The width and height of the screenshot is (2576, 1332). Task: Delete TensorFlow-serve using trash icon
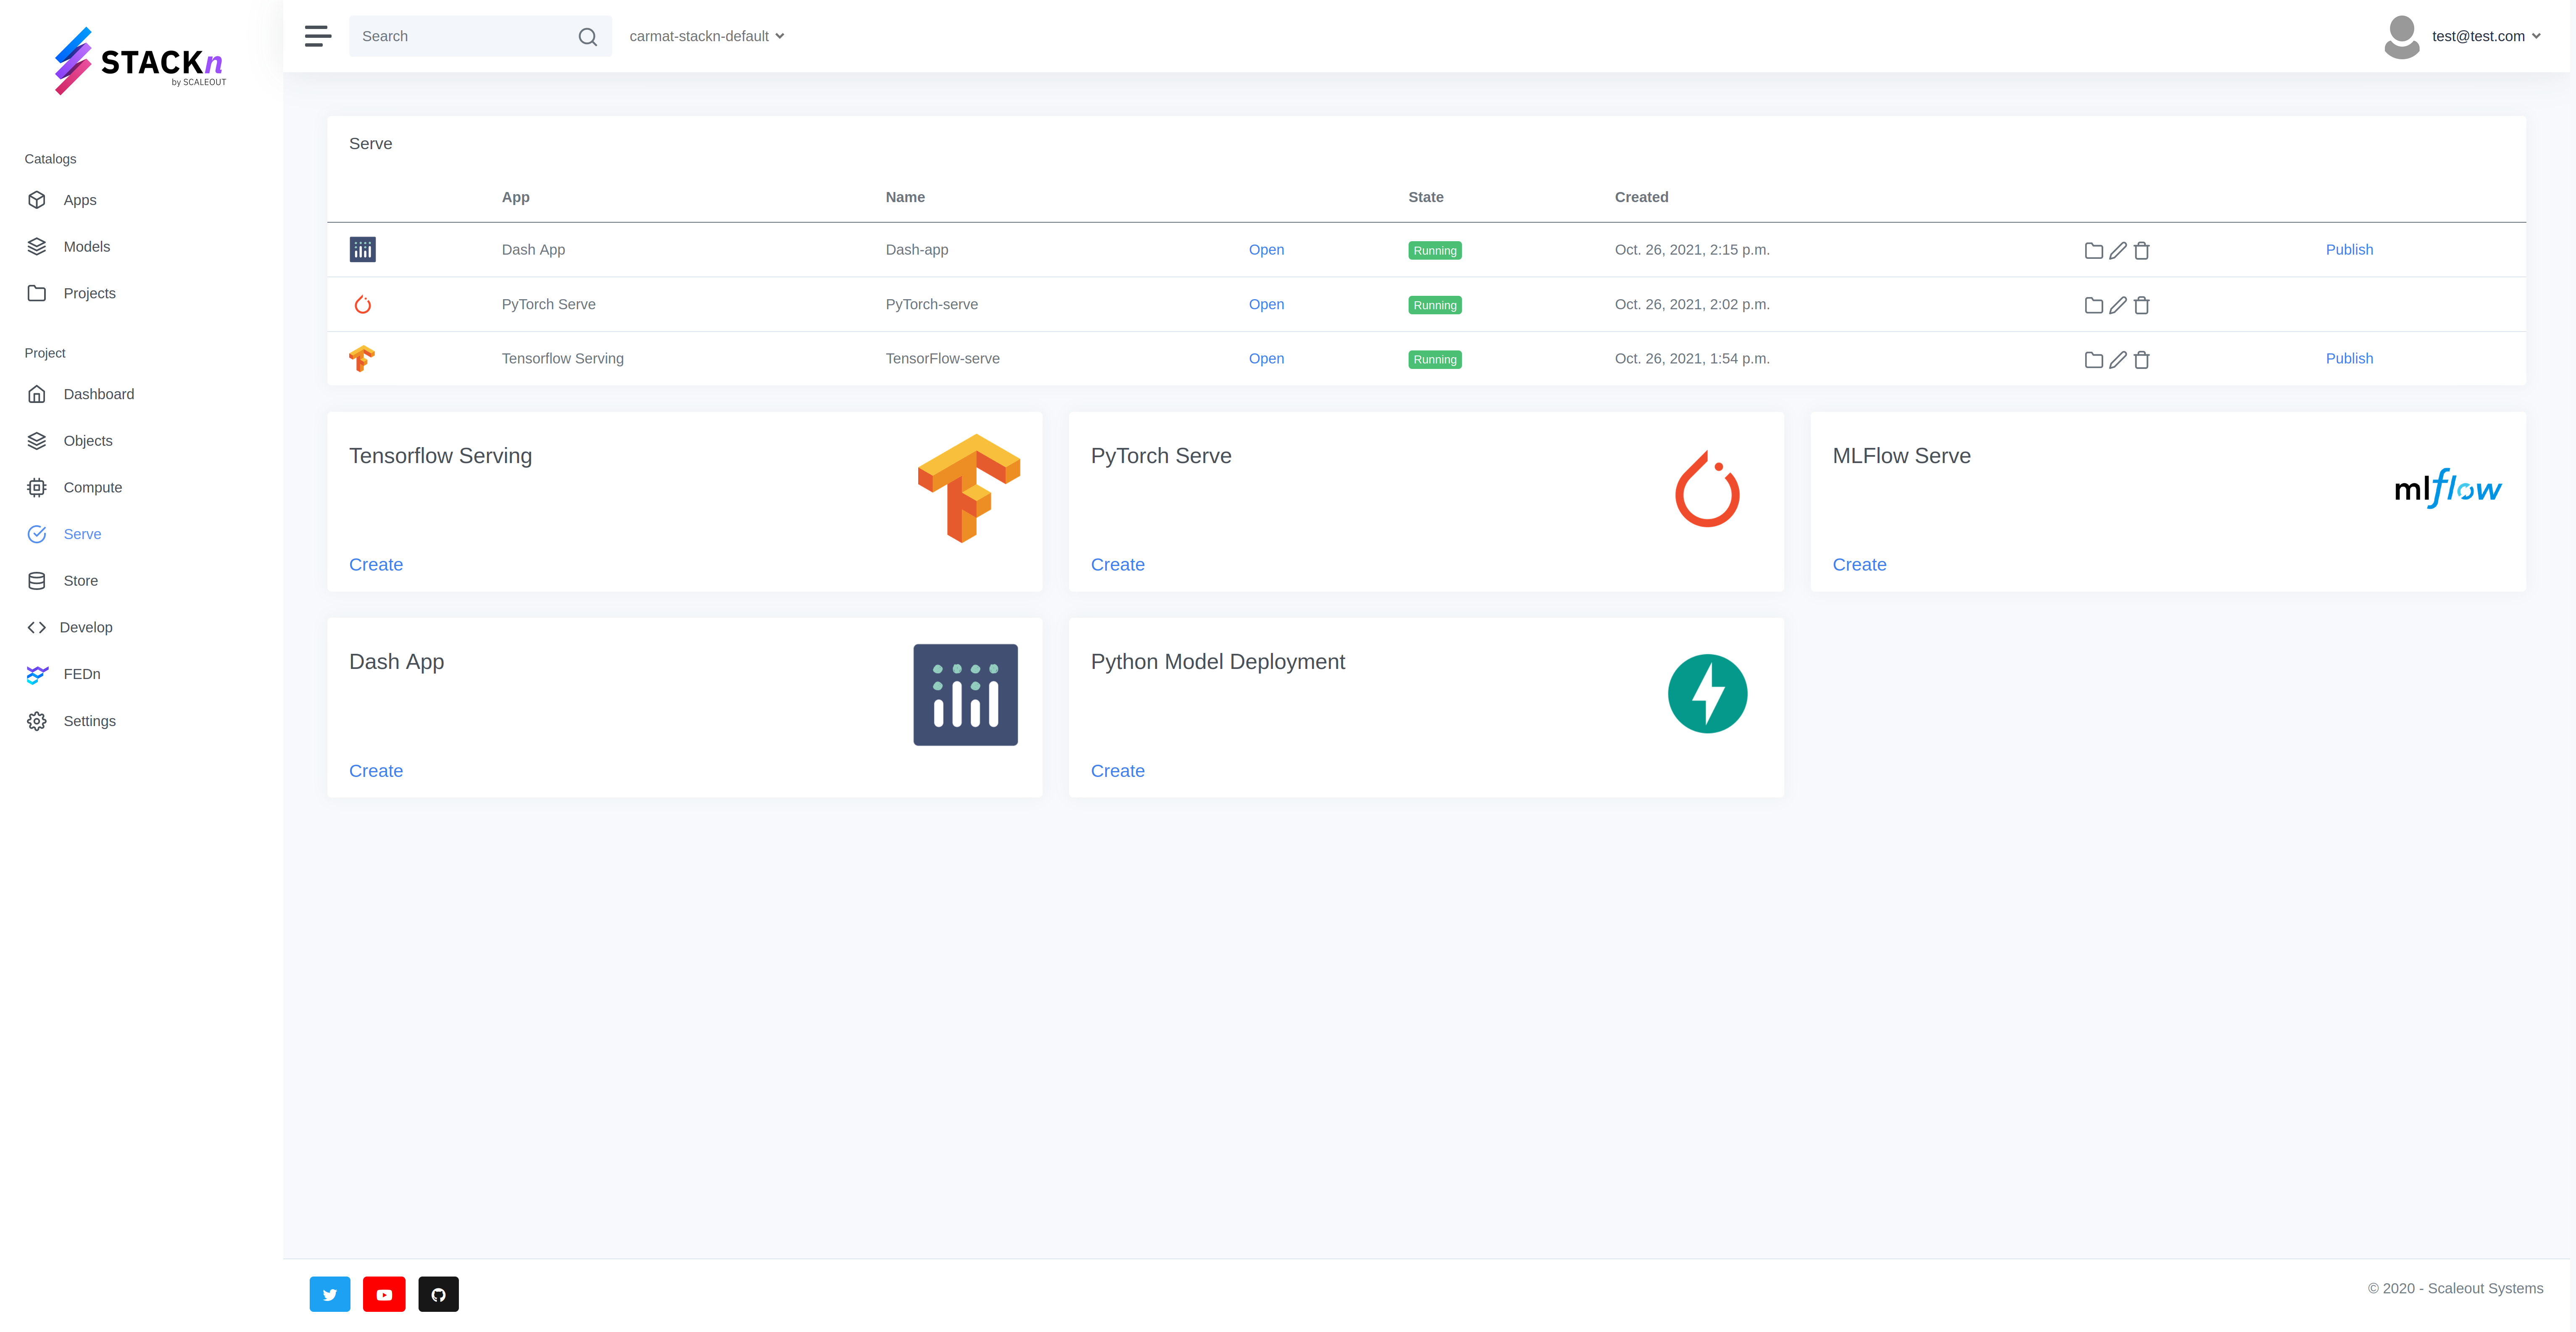click(2141, 360)
